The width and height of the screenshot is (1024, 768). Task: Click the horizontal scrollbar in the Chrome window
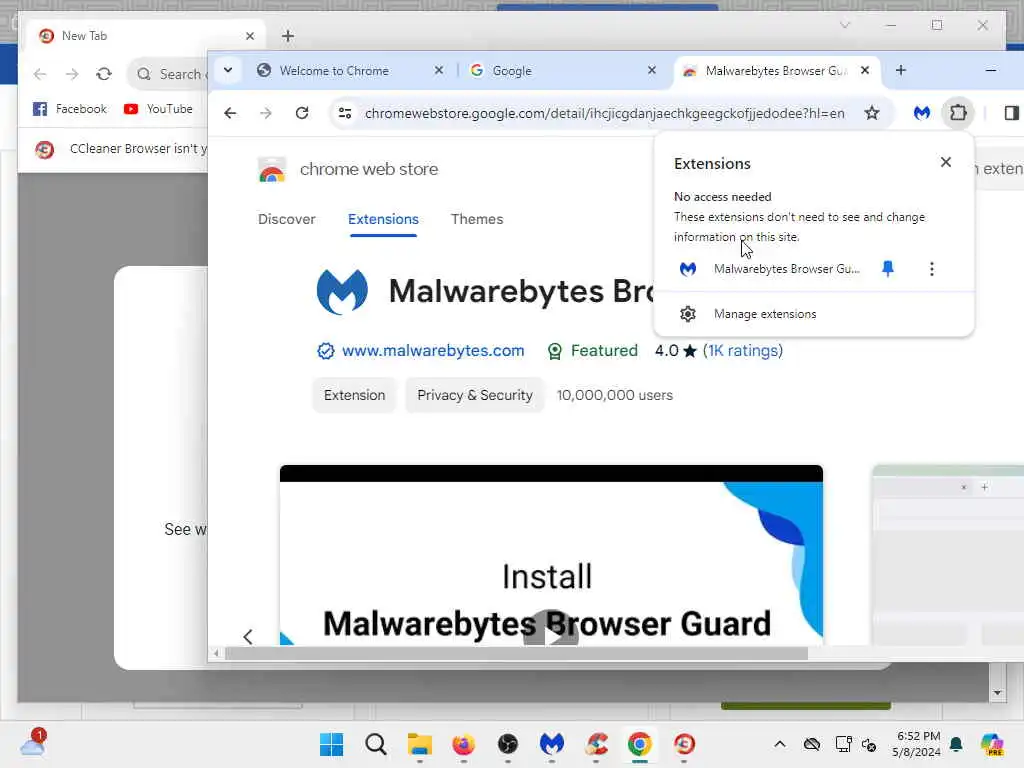(x=516, y=653)
